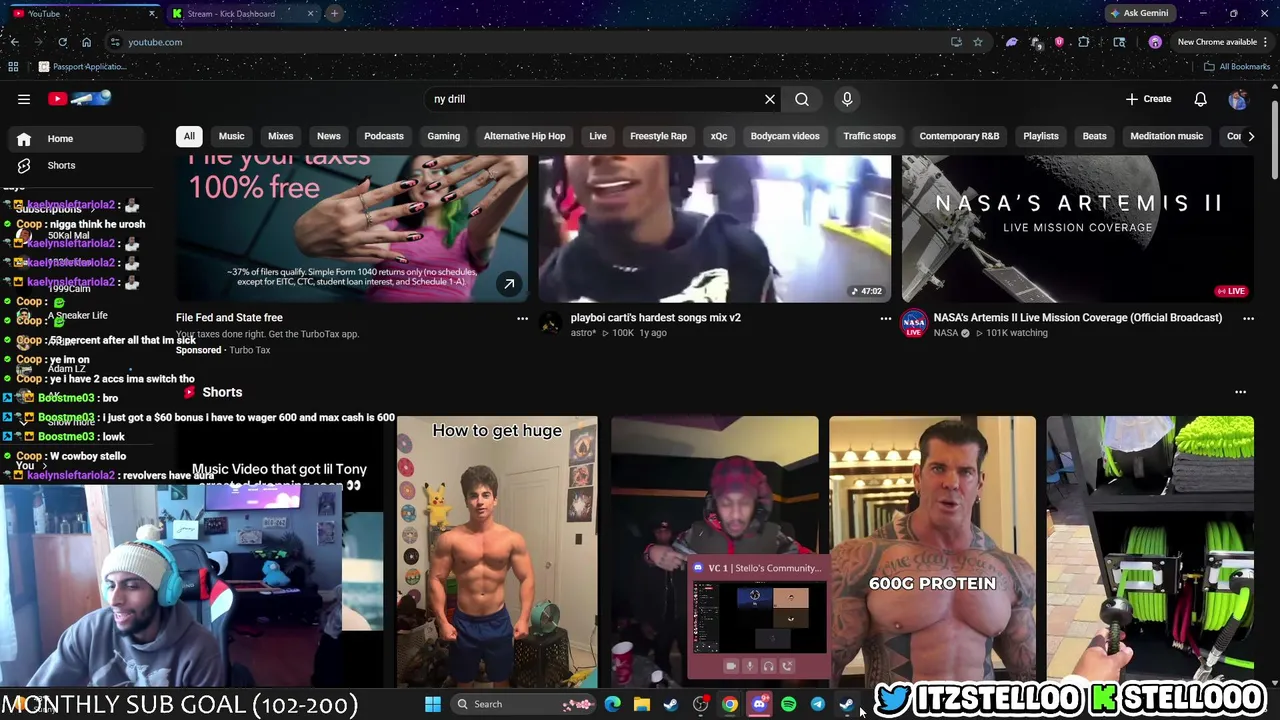Bookmark this page with star icon
Viewport: 1280px width, 720px height.
click(977, 42)
